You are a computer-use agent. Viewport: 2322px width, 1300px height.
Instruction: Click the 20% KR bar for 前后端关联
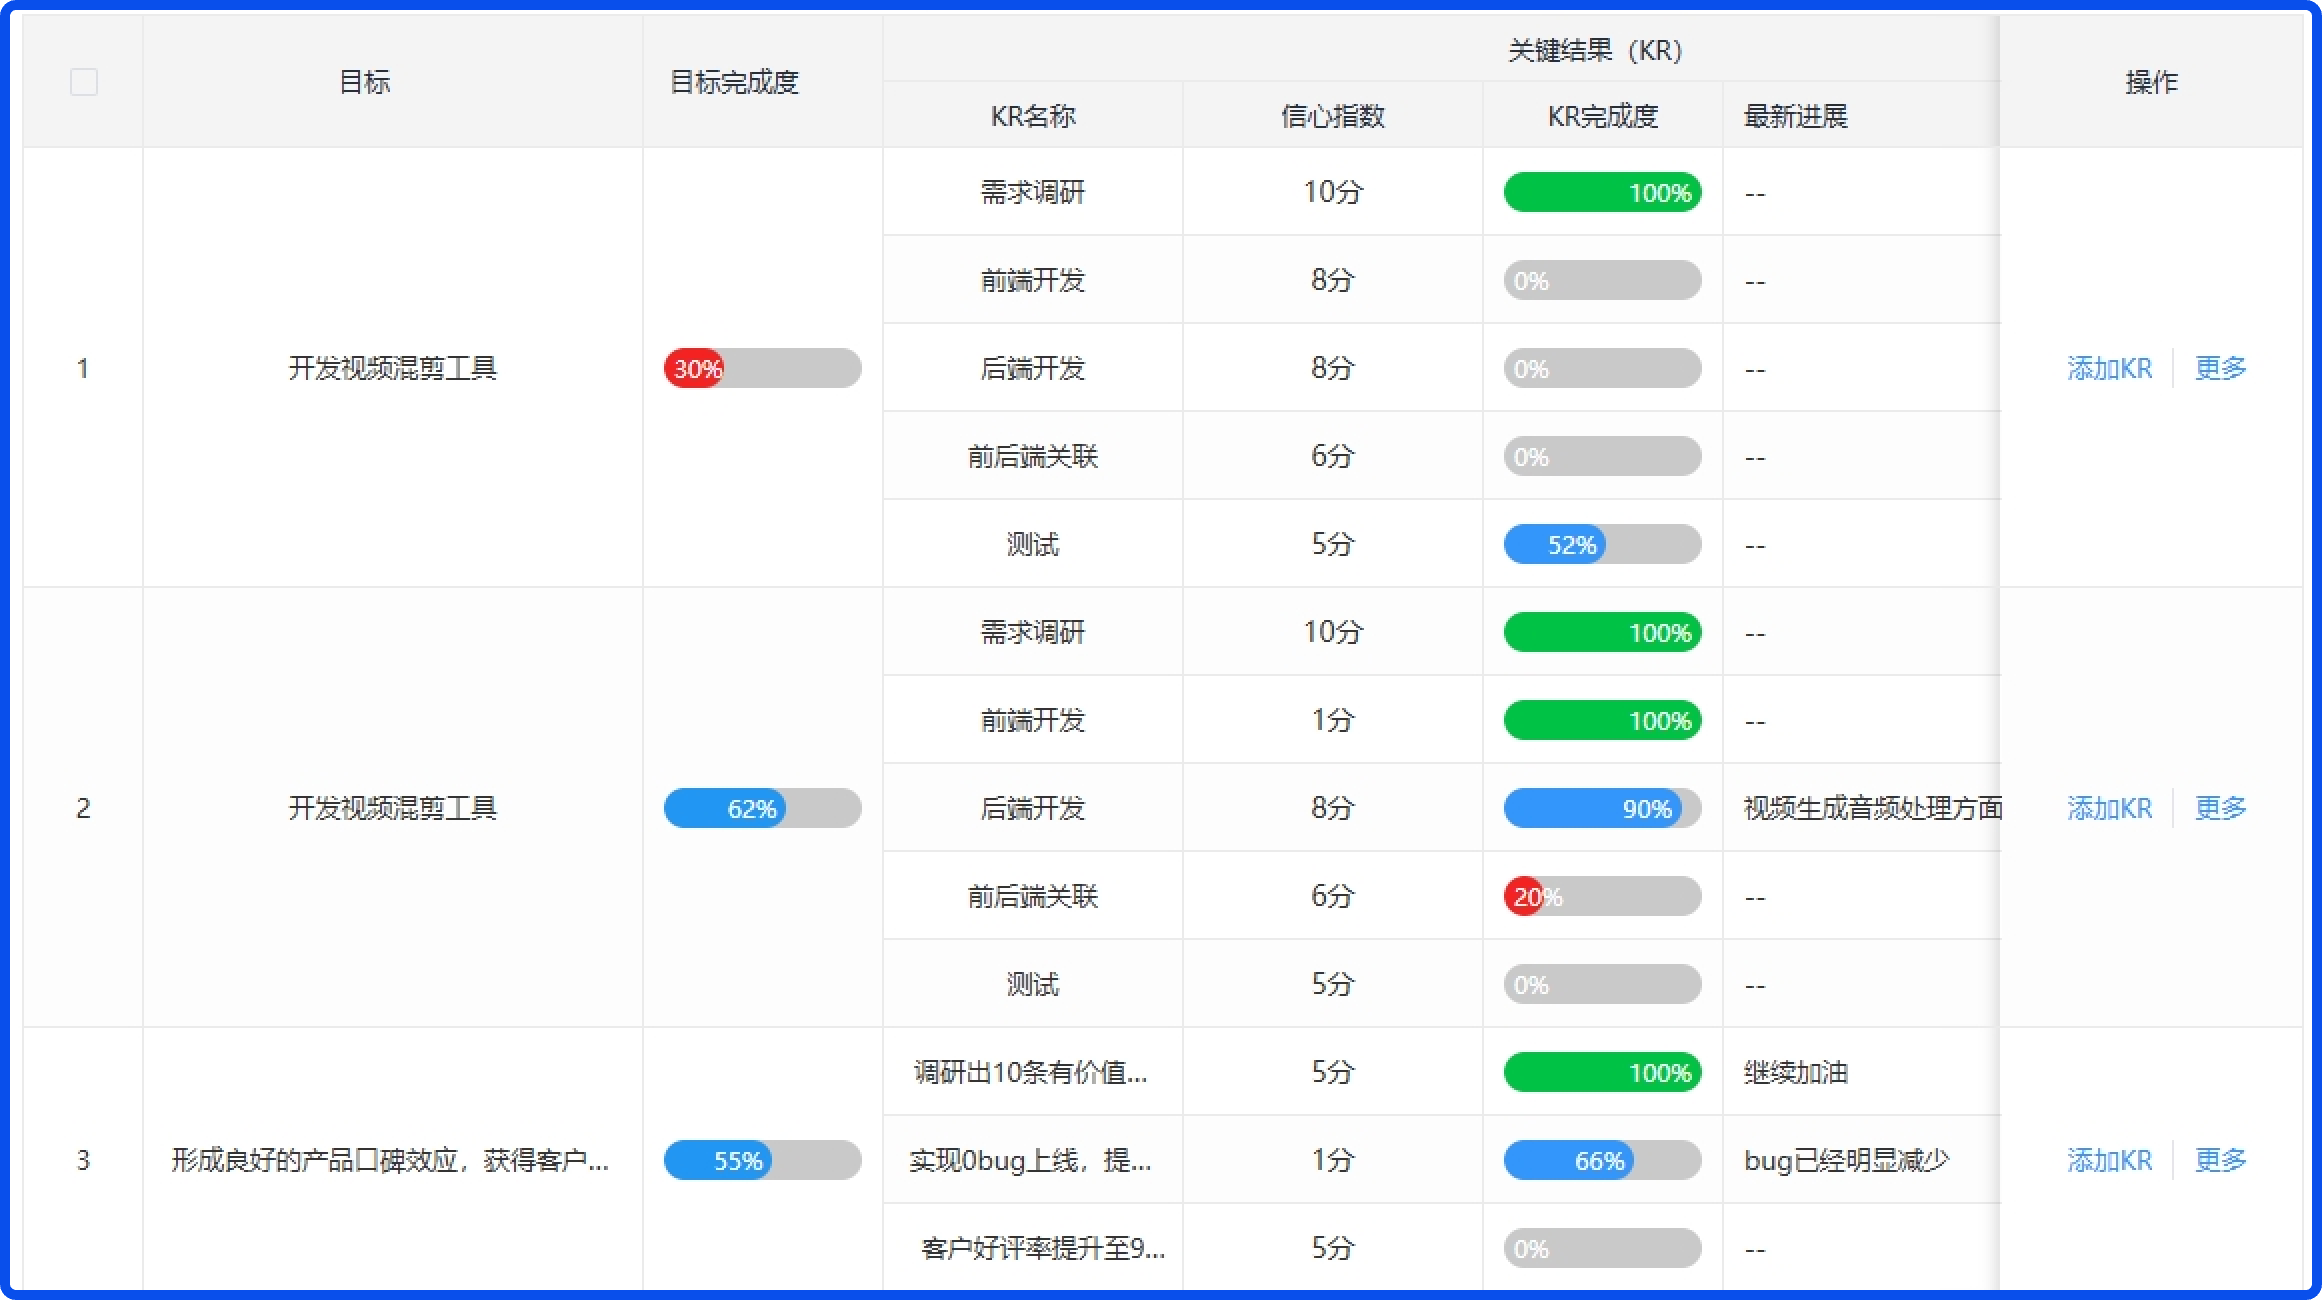(1600, 896)
